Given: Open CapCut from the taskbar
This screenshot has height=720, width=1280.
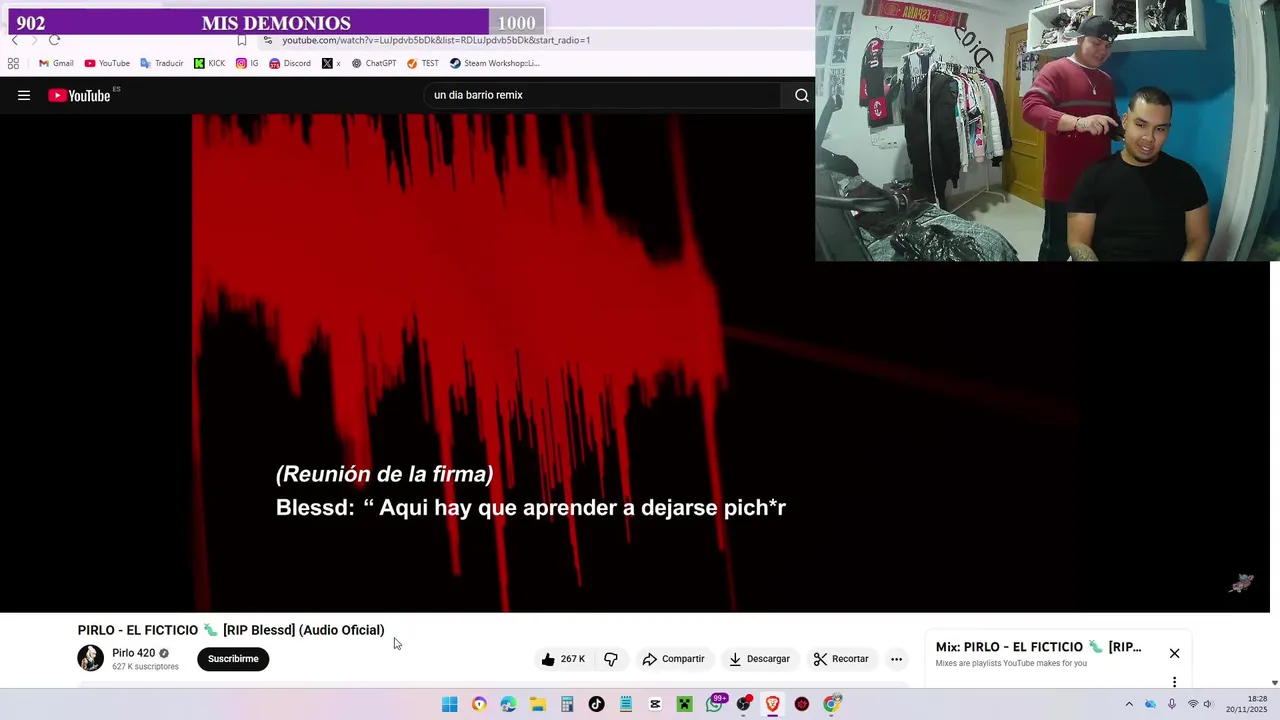Looking at the screenshot, I should click(x=655, y=704).
